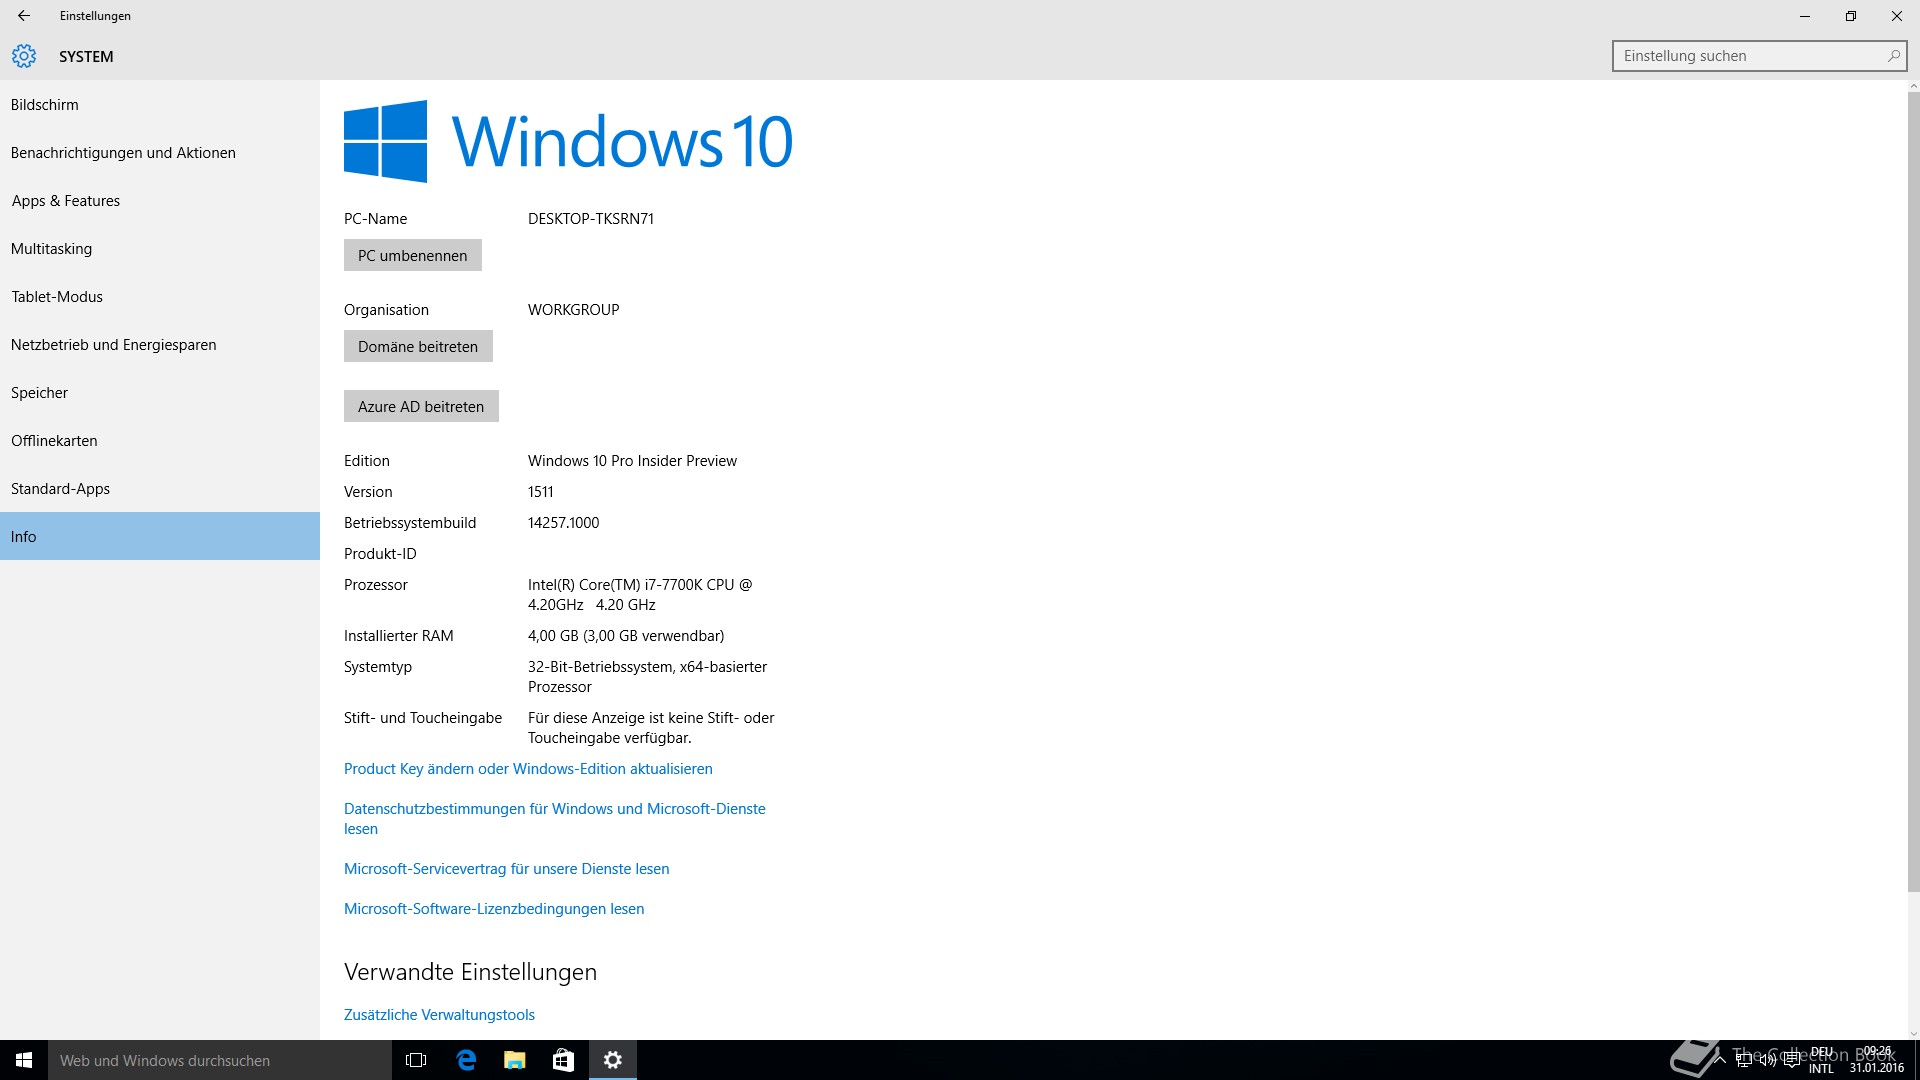Open the Action Center notification icon
The width and height of the screenshot is (1920, 1080).
1791,1060
